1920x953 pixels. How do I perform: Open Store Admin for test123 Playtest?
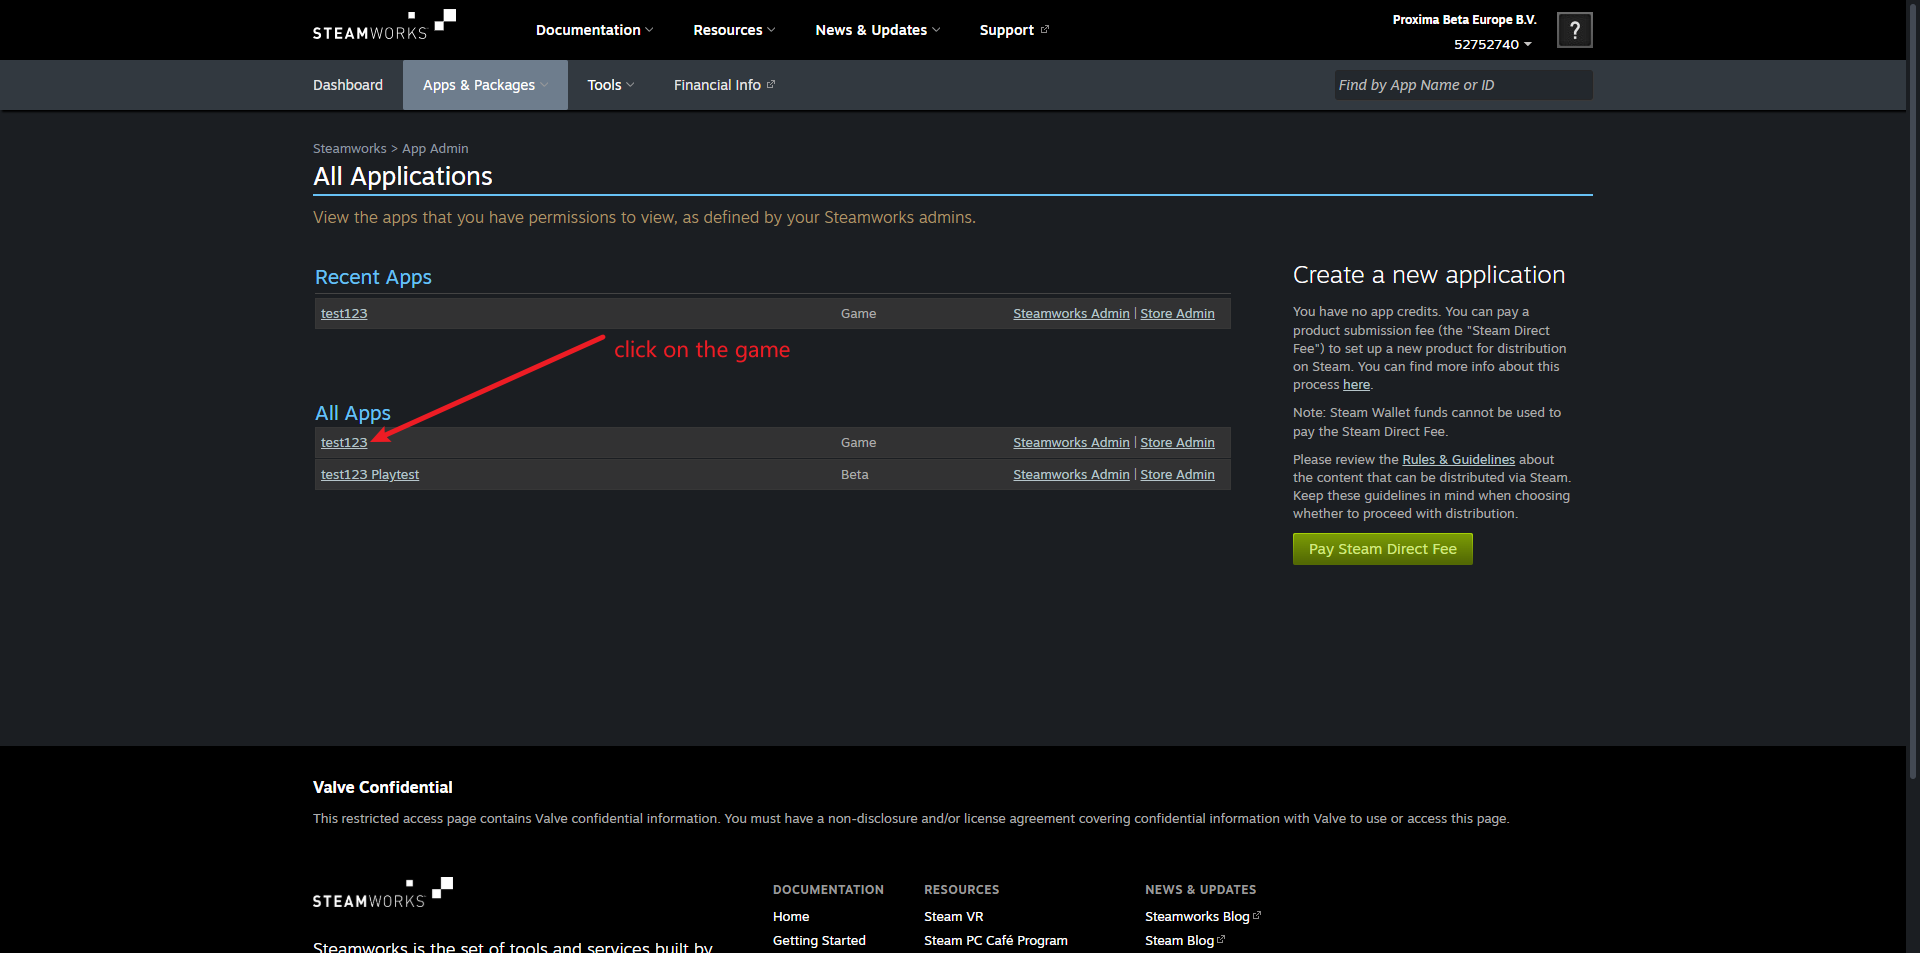pyautogui.click(x=1177, y=474)
